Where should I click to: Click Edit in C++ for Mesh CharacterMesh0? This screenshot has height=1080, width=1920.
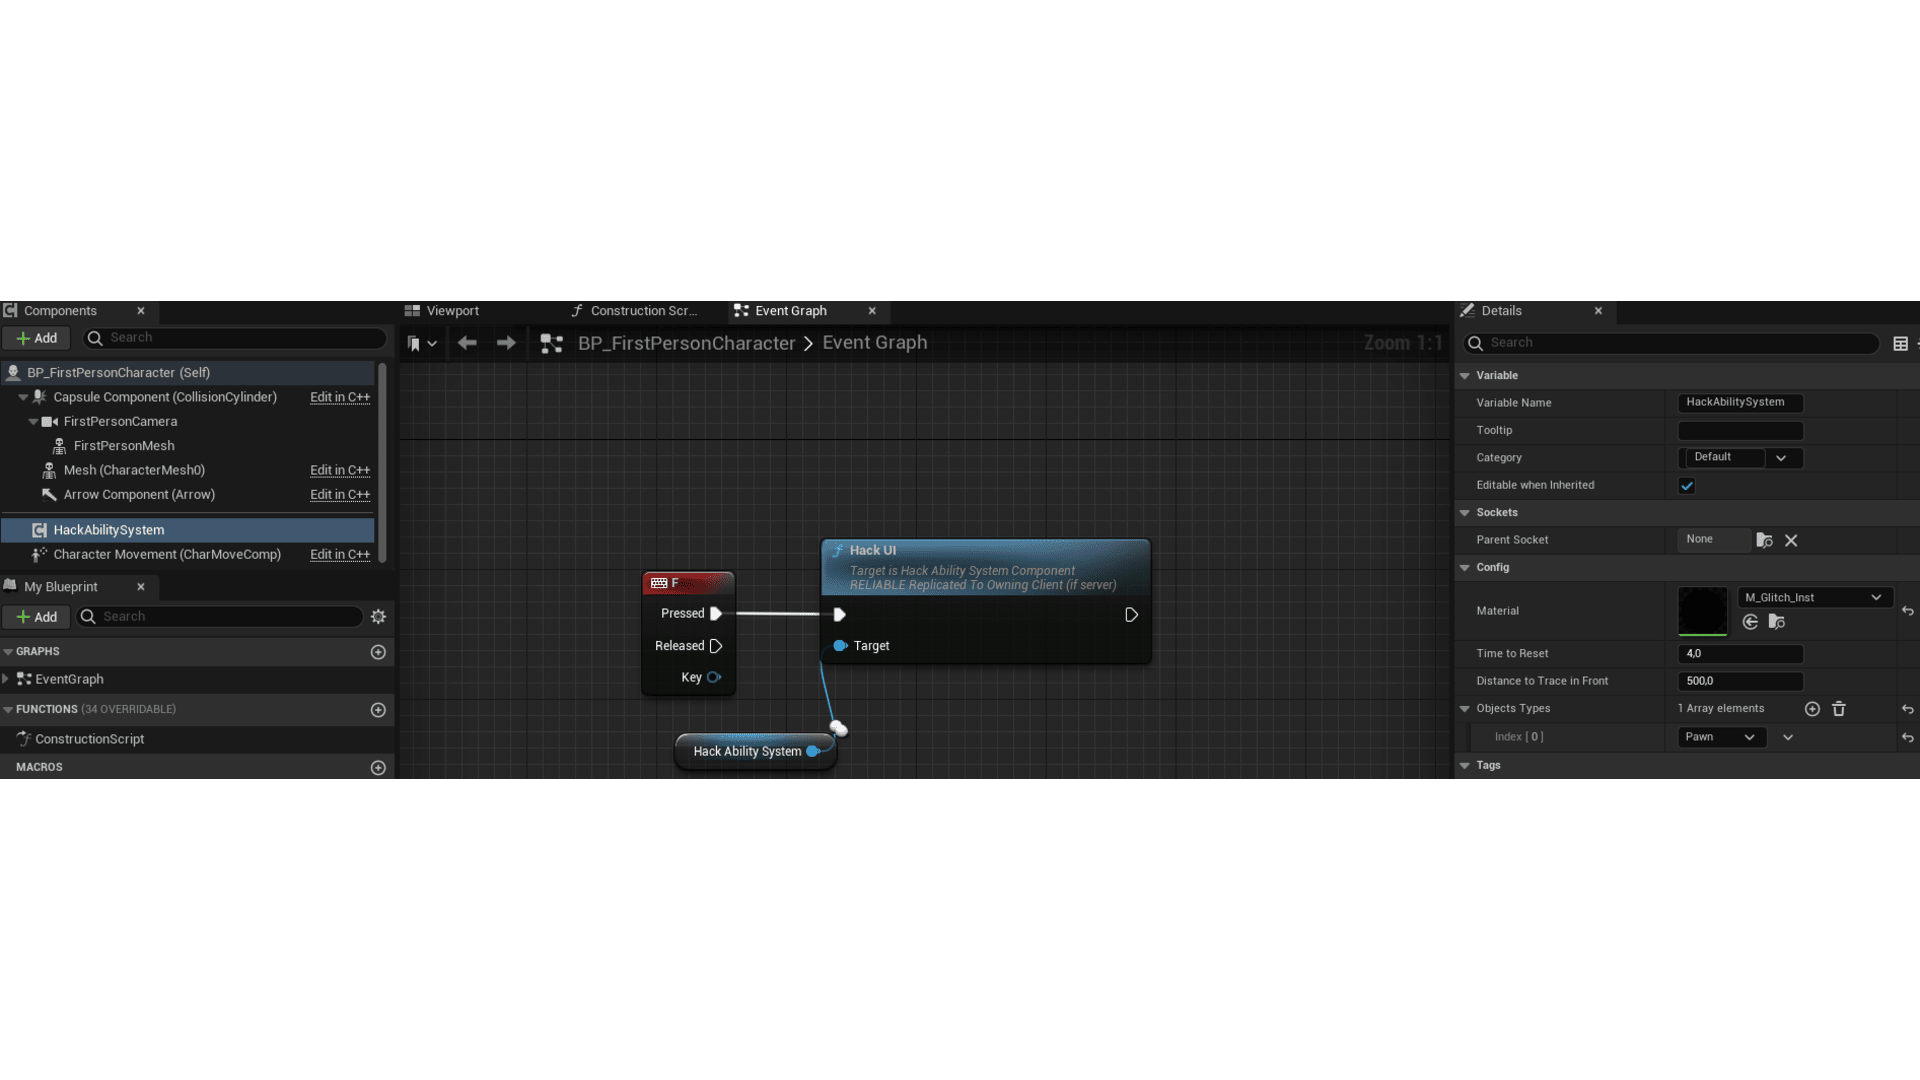pos(340,470)
